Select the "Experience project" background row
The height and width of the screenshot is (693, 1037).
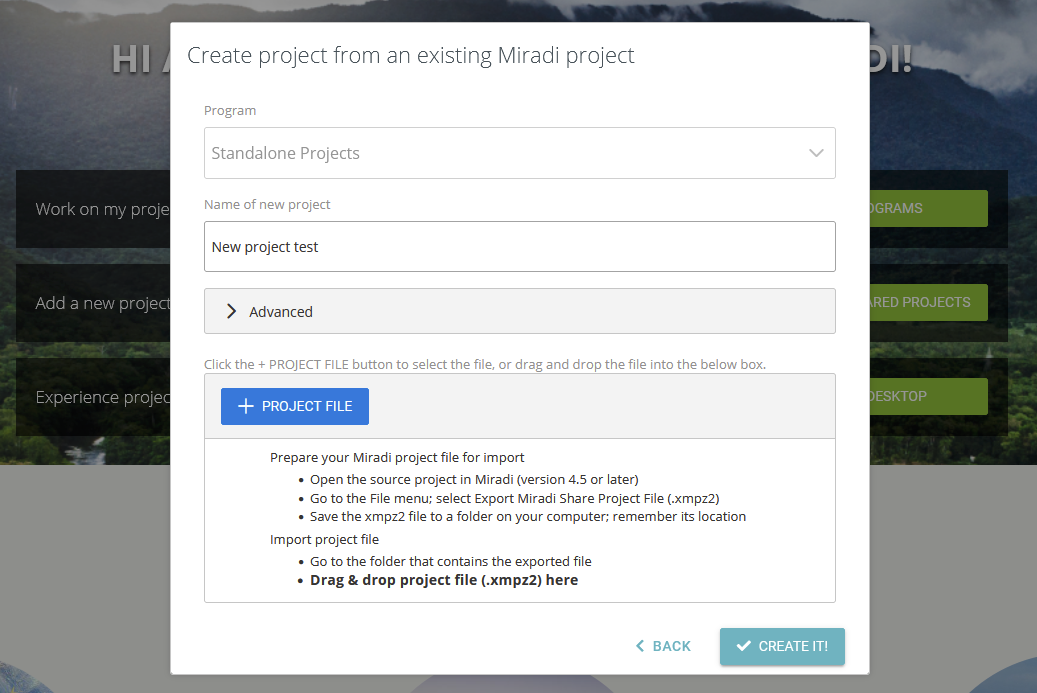point(95,397)
